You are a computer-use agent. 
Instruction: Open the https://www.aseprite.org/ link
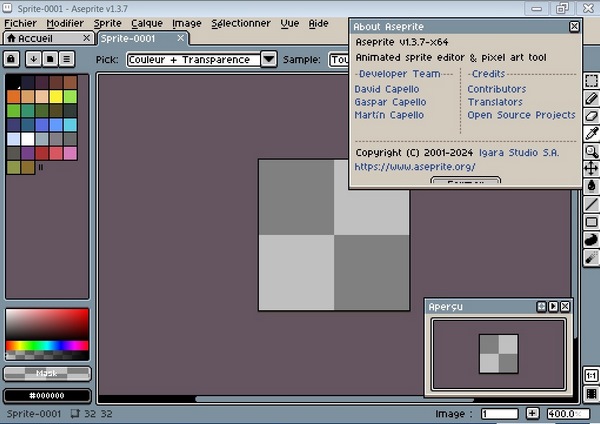click(x=415, y=167)
